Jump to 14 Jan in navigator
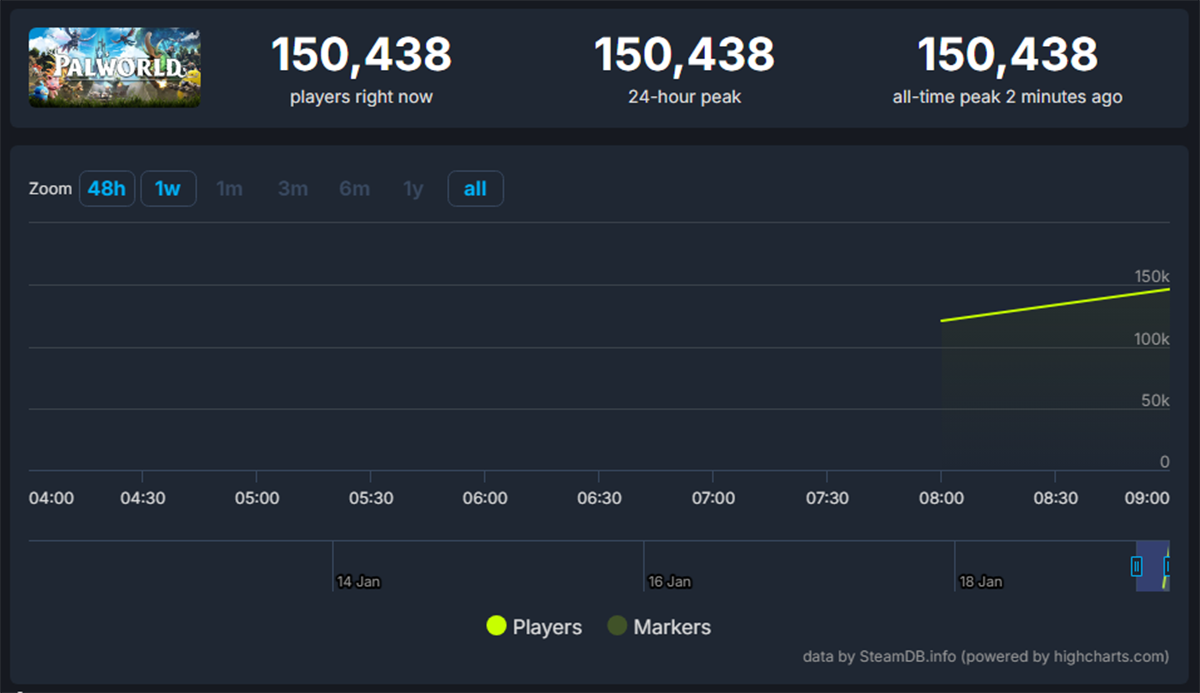The image size is (1200, 693). (358, 581)
